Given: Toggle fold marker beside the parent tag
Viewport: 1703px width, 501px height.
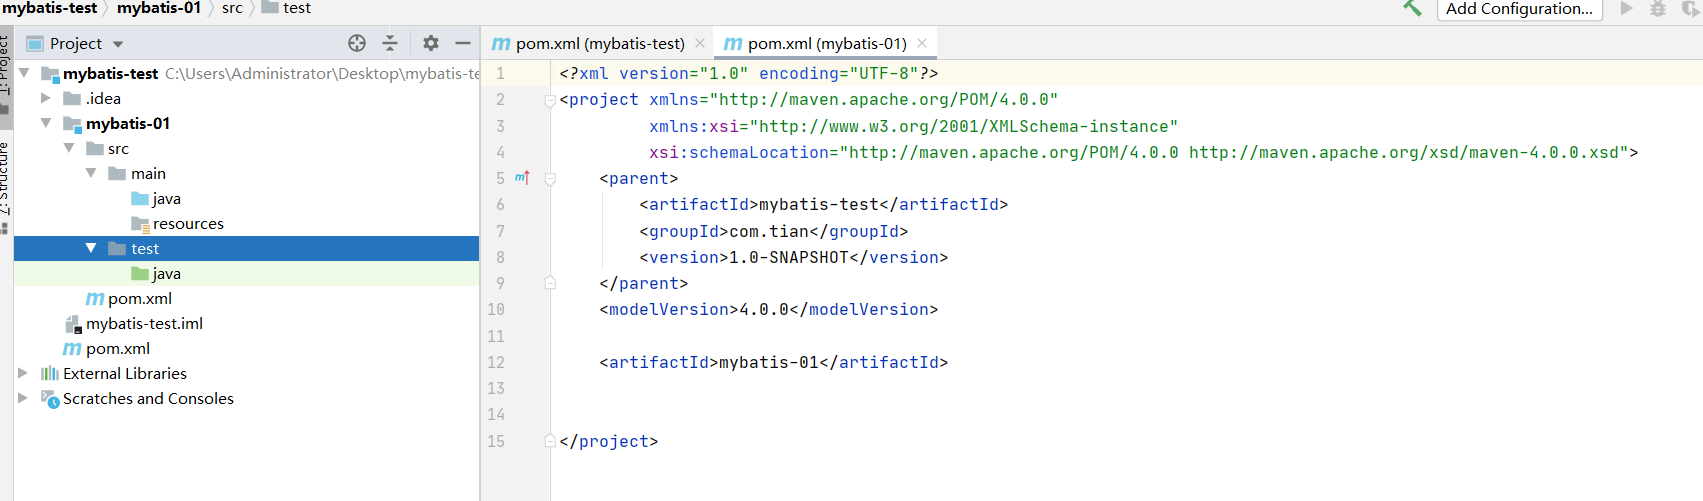Looking at the screenshot, I should point(550,178).
